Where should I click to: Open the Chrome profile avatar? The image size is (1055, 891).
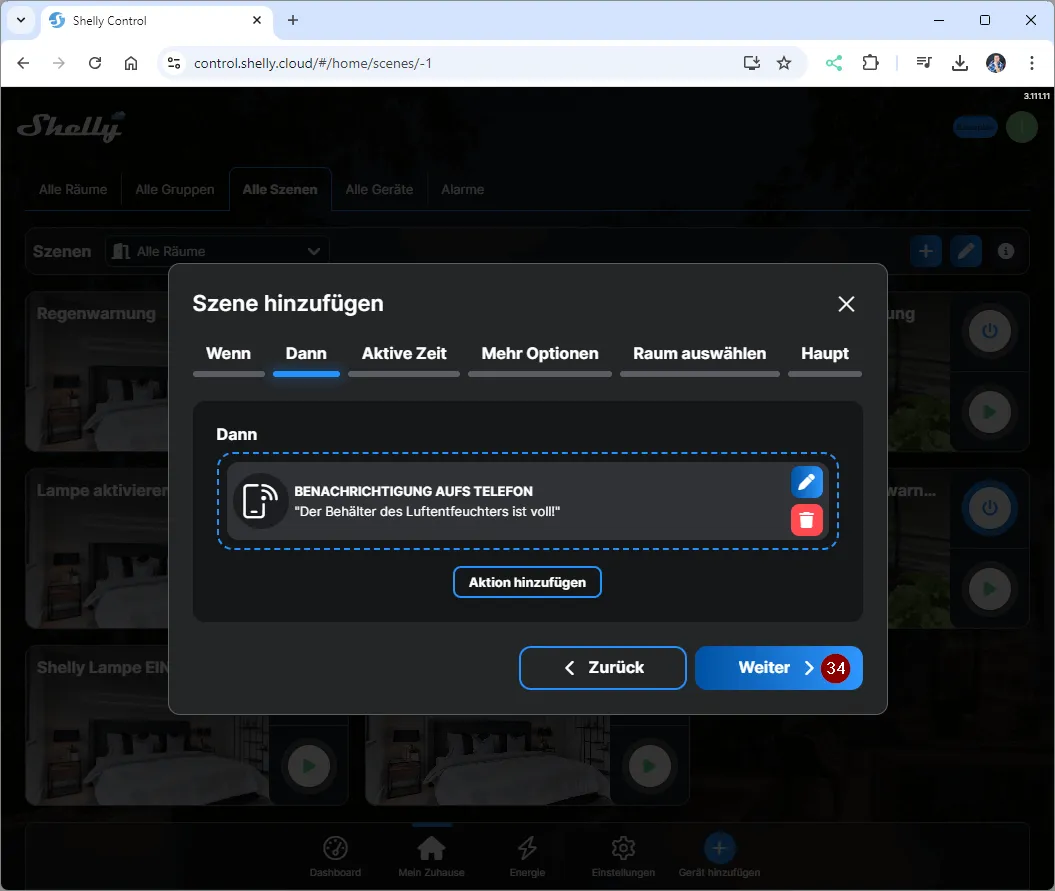tap(995, 63)
